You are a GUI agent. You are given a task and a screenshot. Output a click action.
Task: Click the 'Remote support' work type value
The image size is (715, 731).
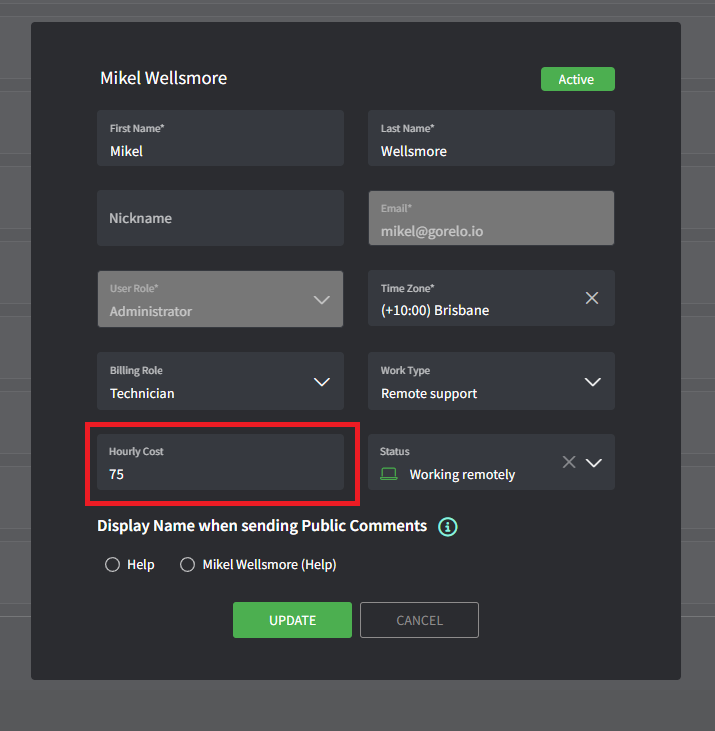[429, 394]
